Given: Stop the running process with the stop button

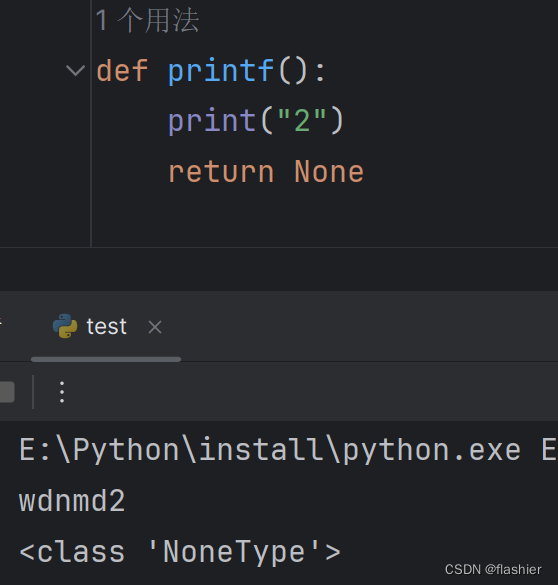Looking at the screenshot, I should [6, 392].
